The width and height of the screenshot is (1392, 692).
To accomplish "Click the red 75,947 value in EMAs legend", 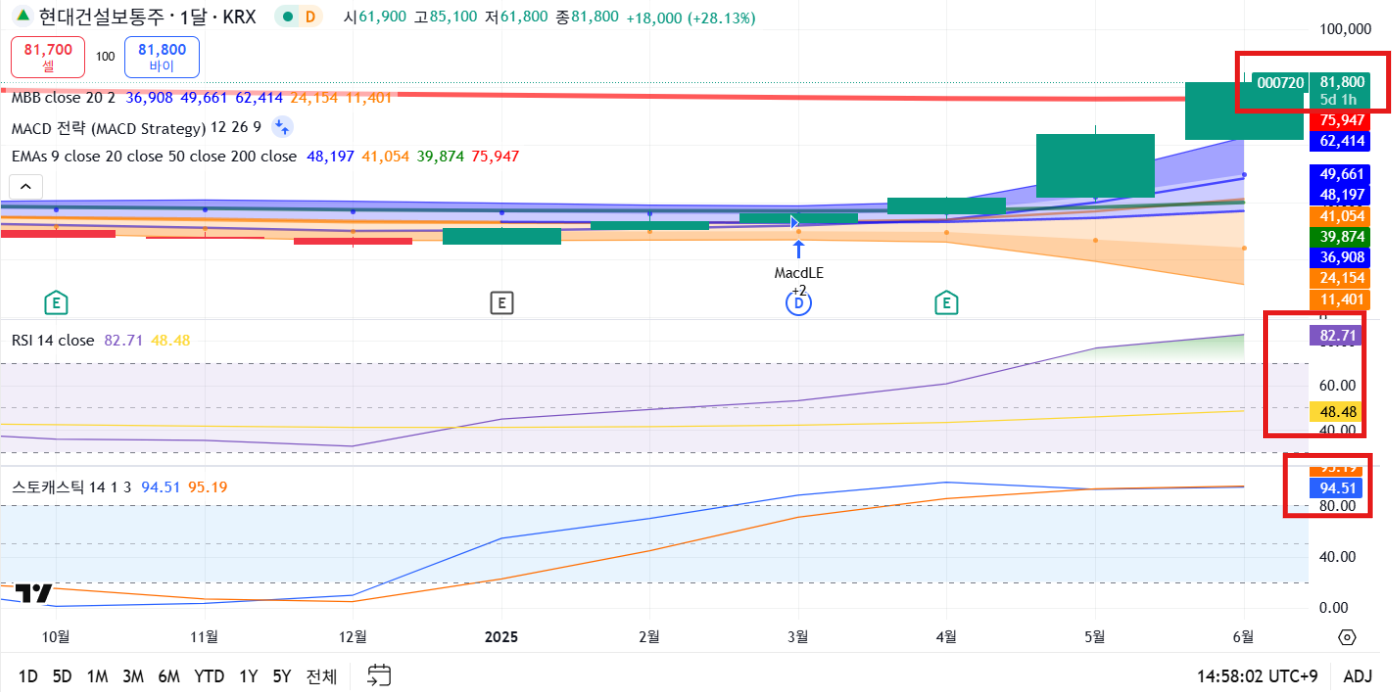I will [x=495, y=156].
